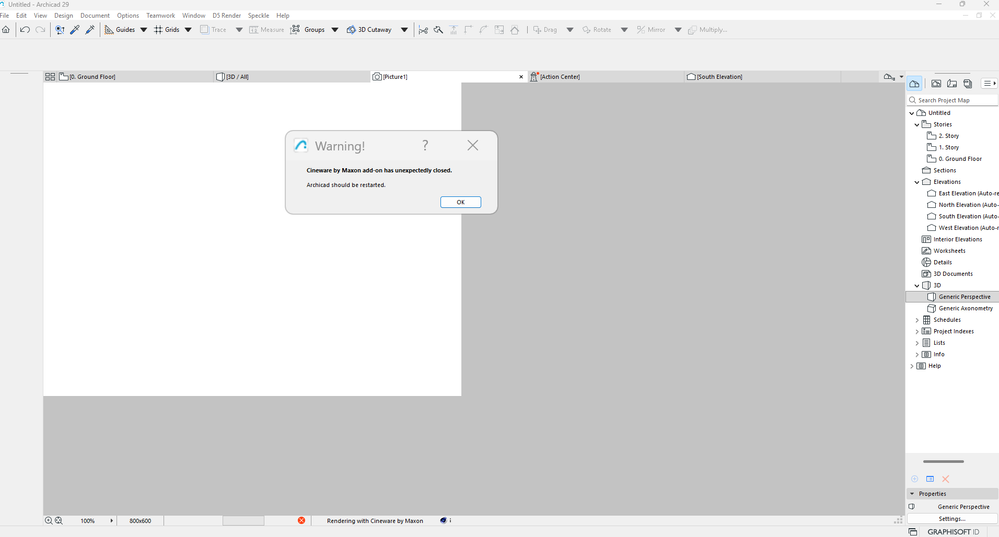The width and height of the screenshot is (999, 537).
Task: Toggle Guides in the toolbar
Action: 120,29
